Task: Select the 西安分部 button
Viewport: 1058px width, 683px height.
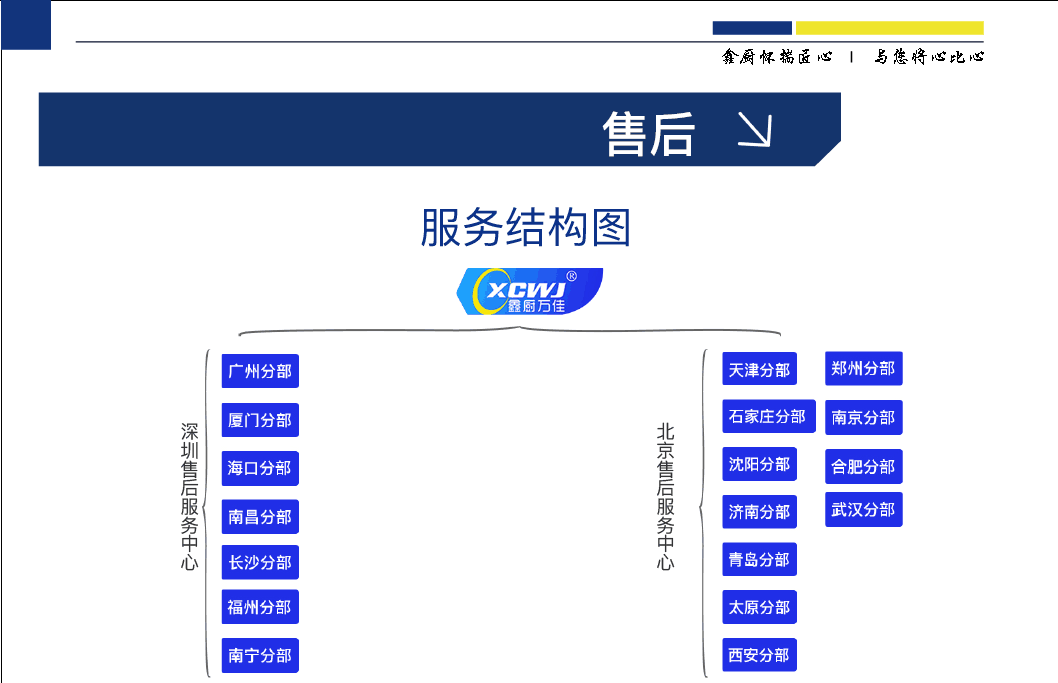Action: point(760,655)
